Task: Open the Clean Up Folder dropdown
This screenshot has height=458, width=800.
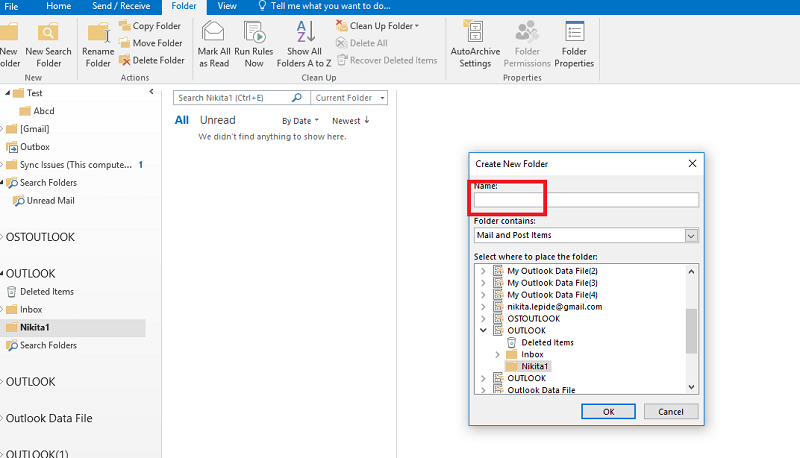Action: point(382,26)
